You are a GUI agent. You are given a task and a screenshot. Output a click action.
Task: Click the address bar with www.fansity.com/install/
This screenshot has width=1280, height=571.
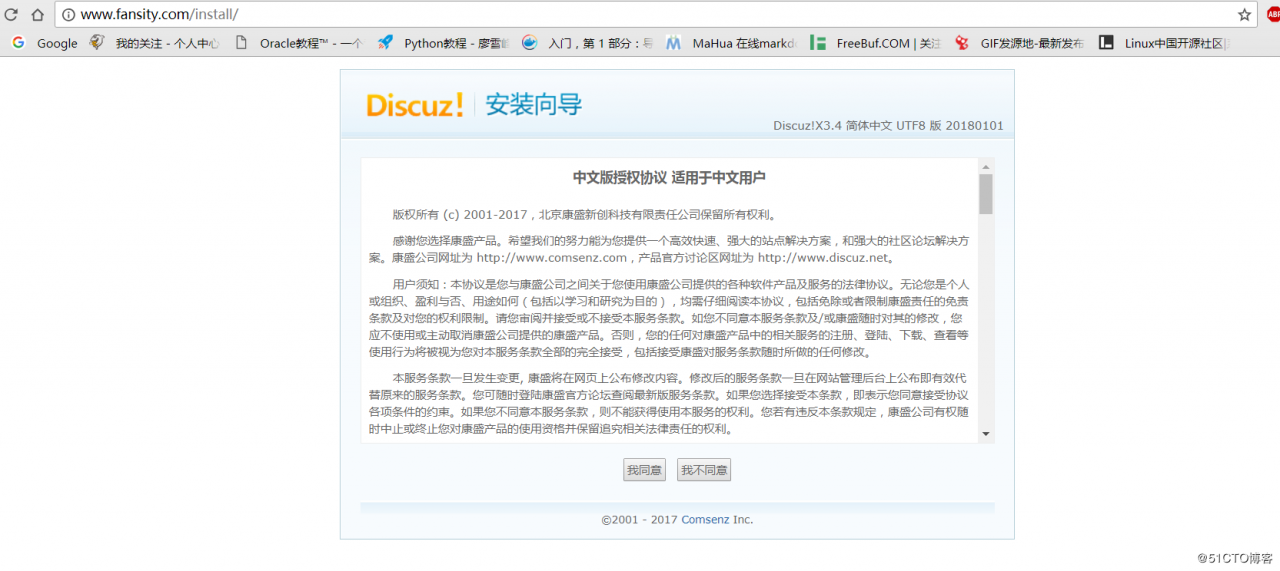[655, 15]
